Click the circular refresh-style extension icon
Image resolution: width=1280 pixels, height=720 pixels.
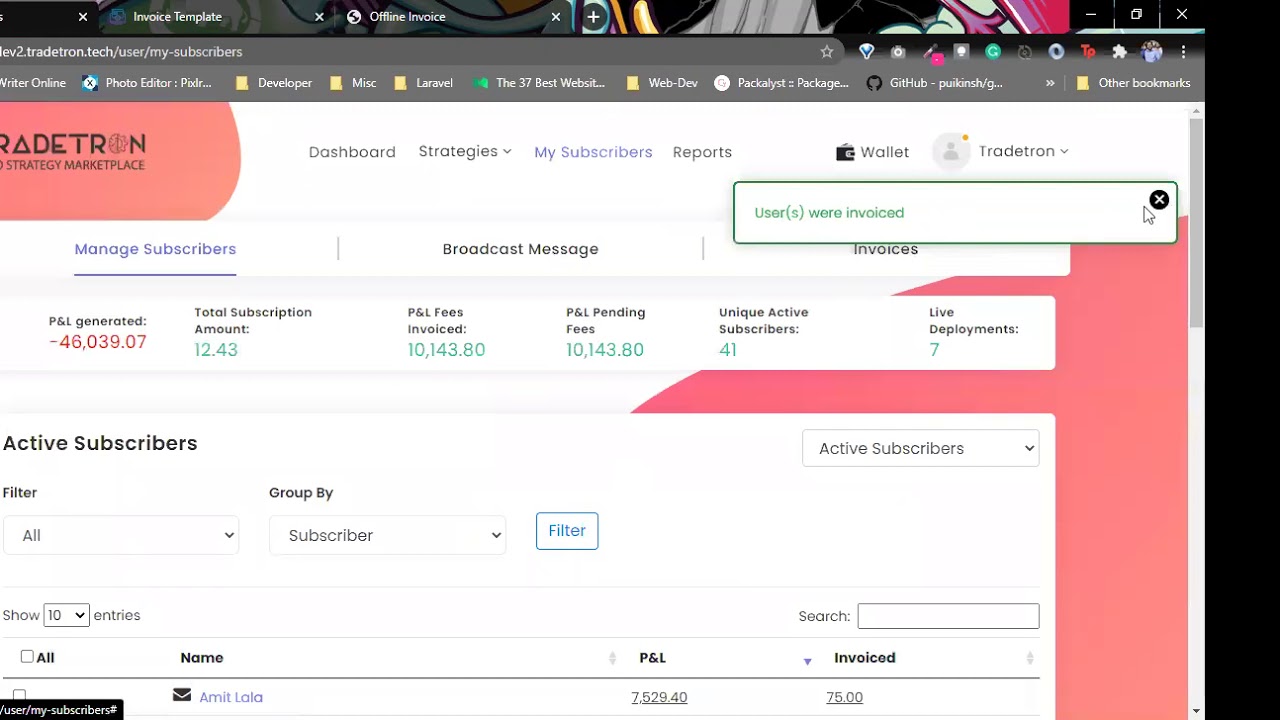pos(1025,52)
